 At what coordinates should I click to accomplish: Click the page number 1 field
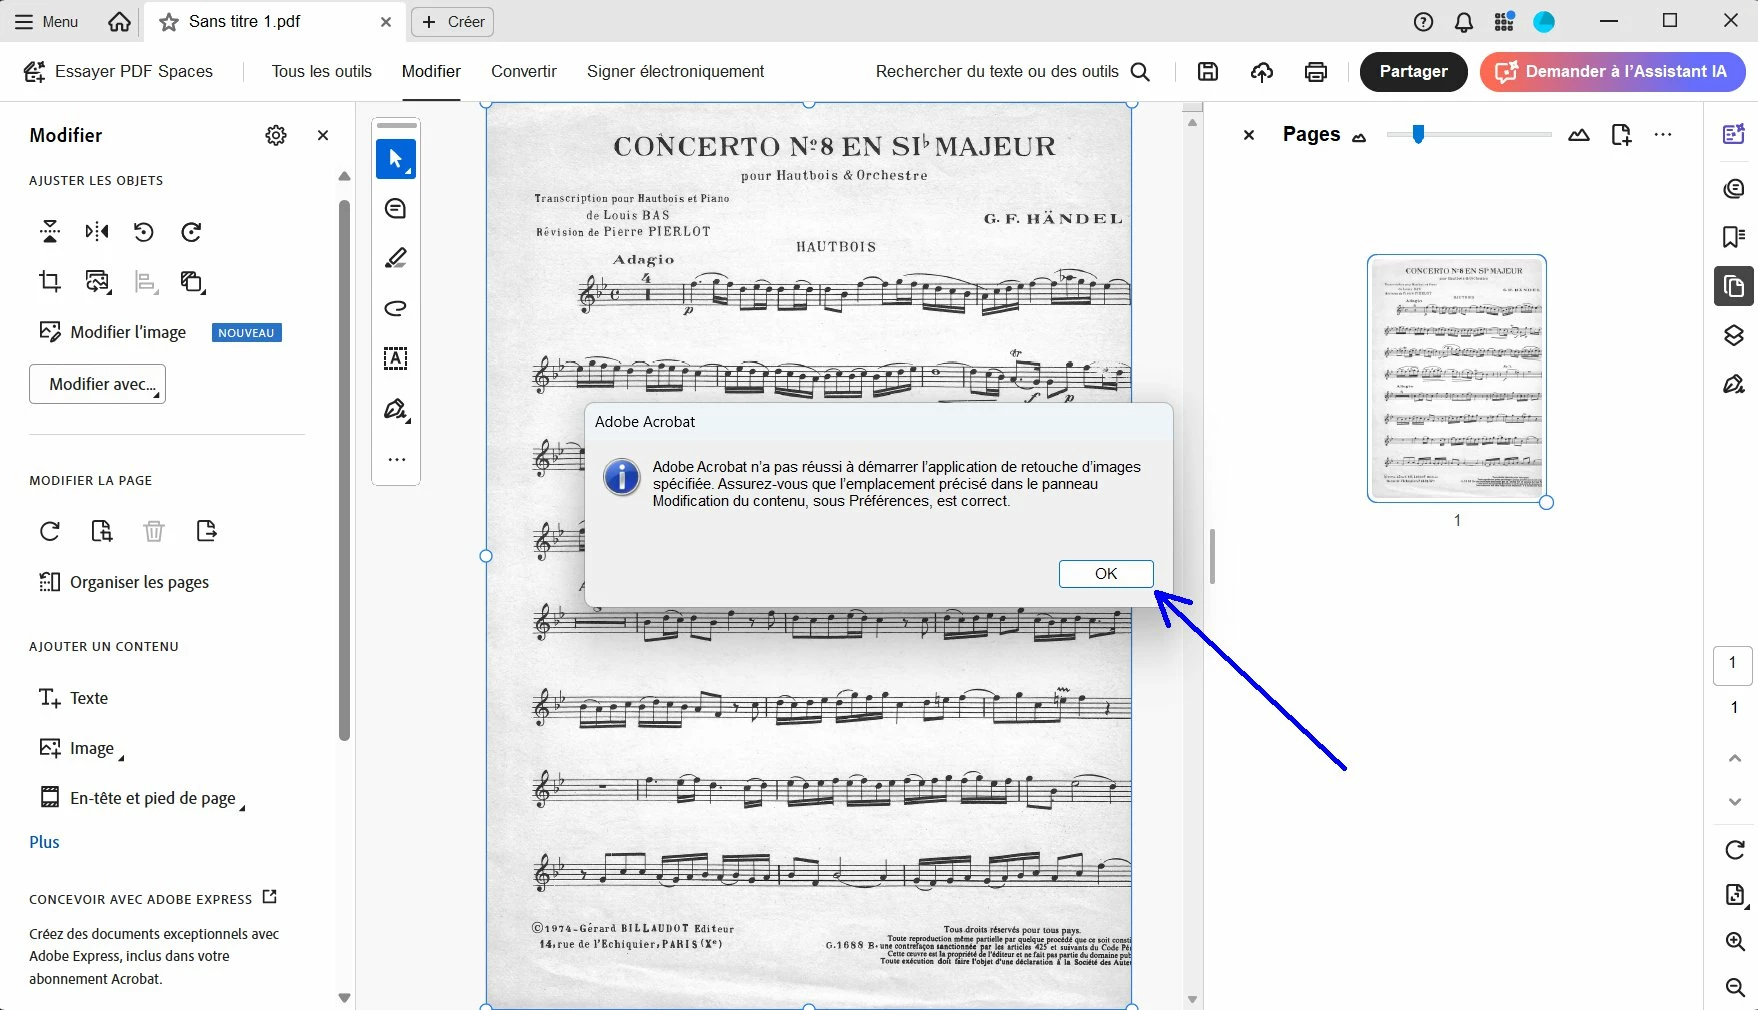(1733, 665)
